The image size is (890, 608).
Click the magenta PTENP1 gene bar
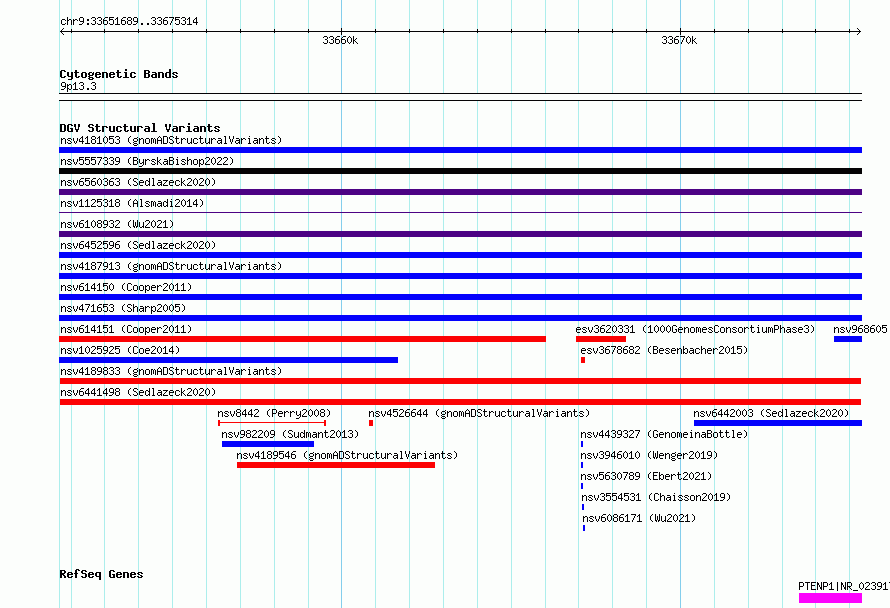tap(830, 598)
